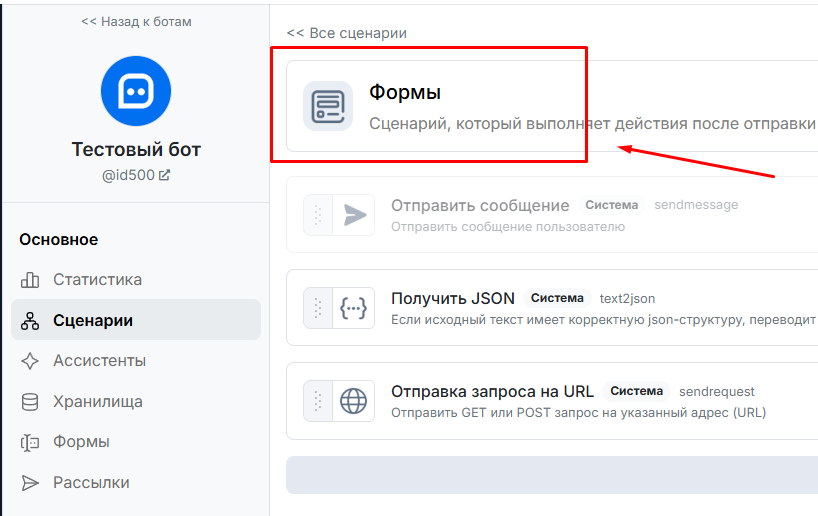Click curly braces icon of Получить JSON
This screenshot has width=818, height=516.
(x=354, y=308)
